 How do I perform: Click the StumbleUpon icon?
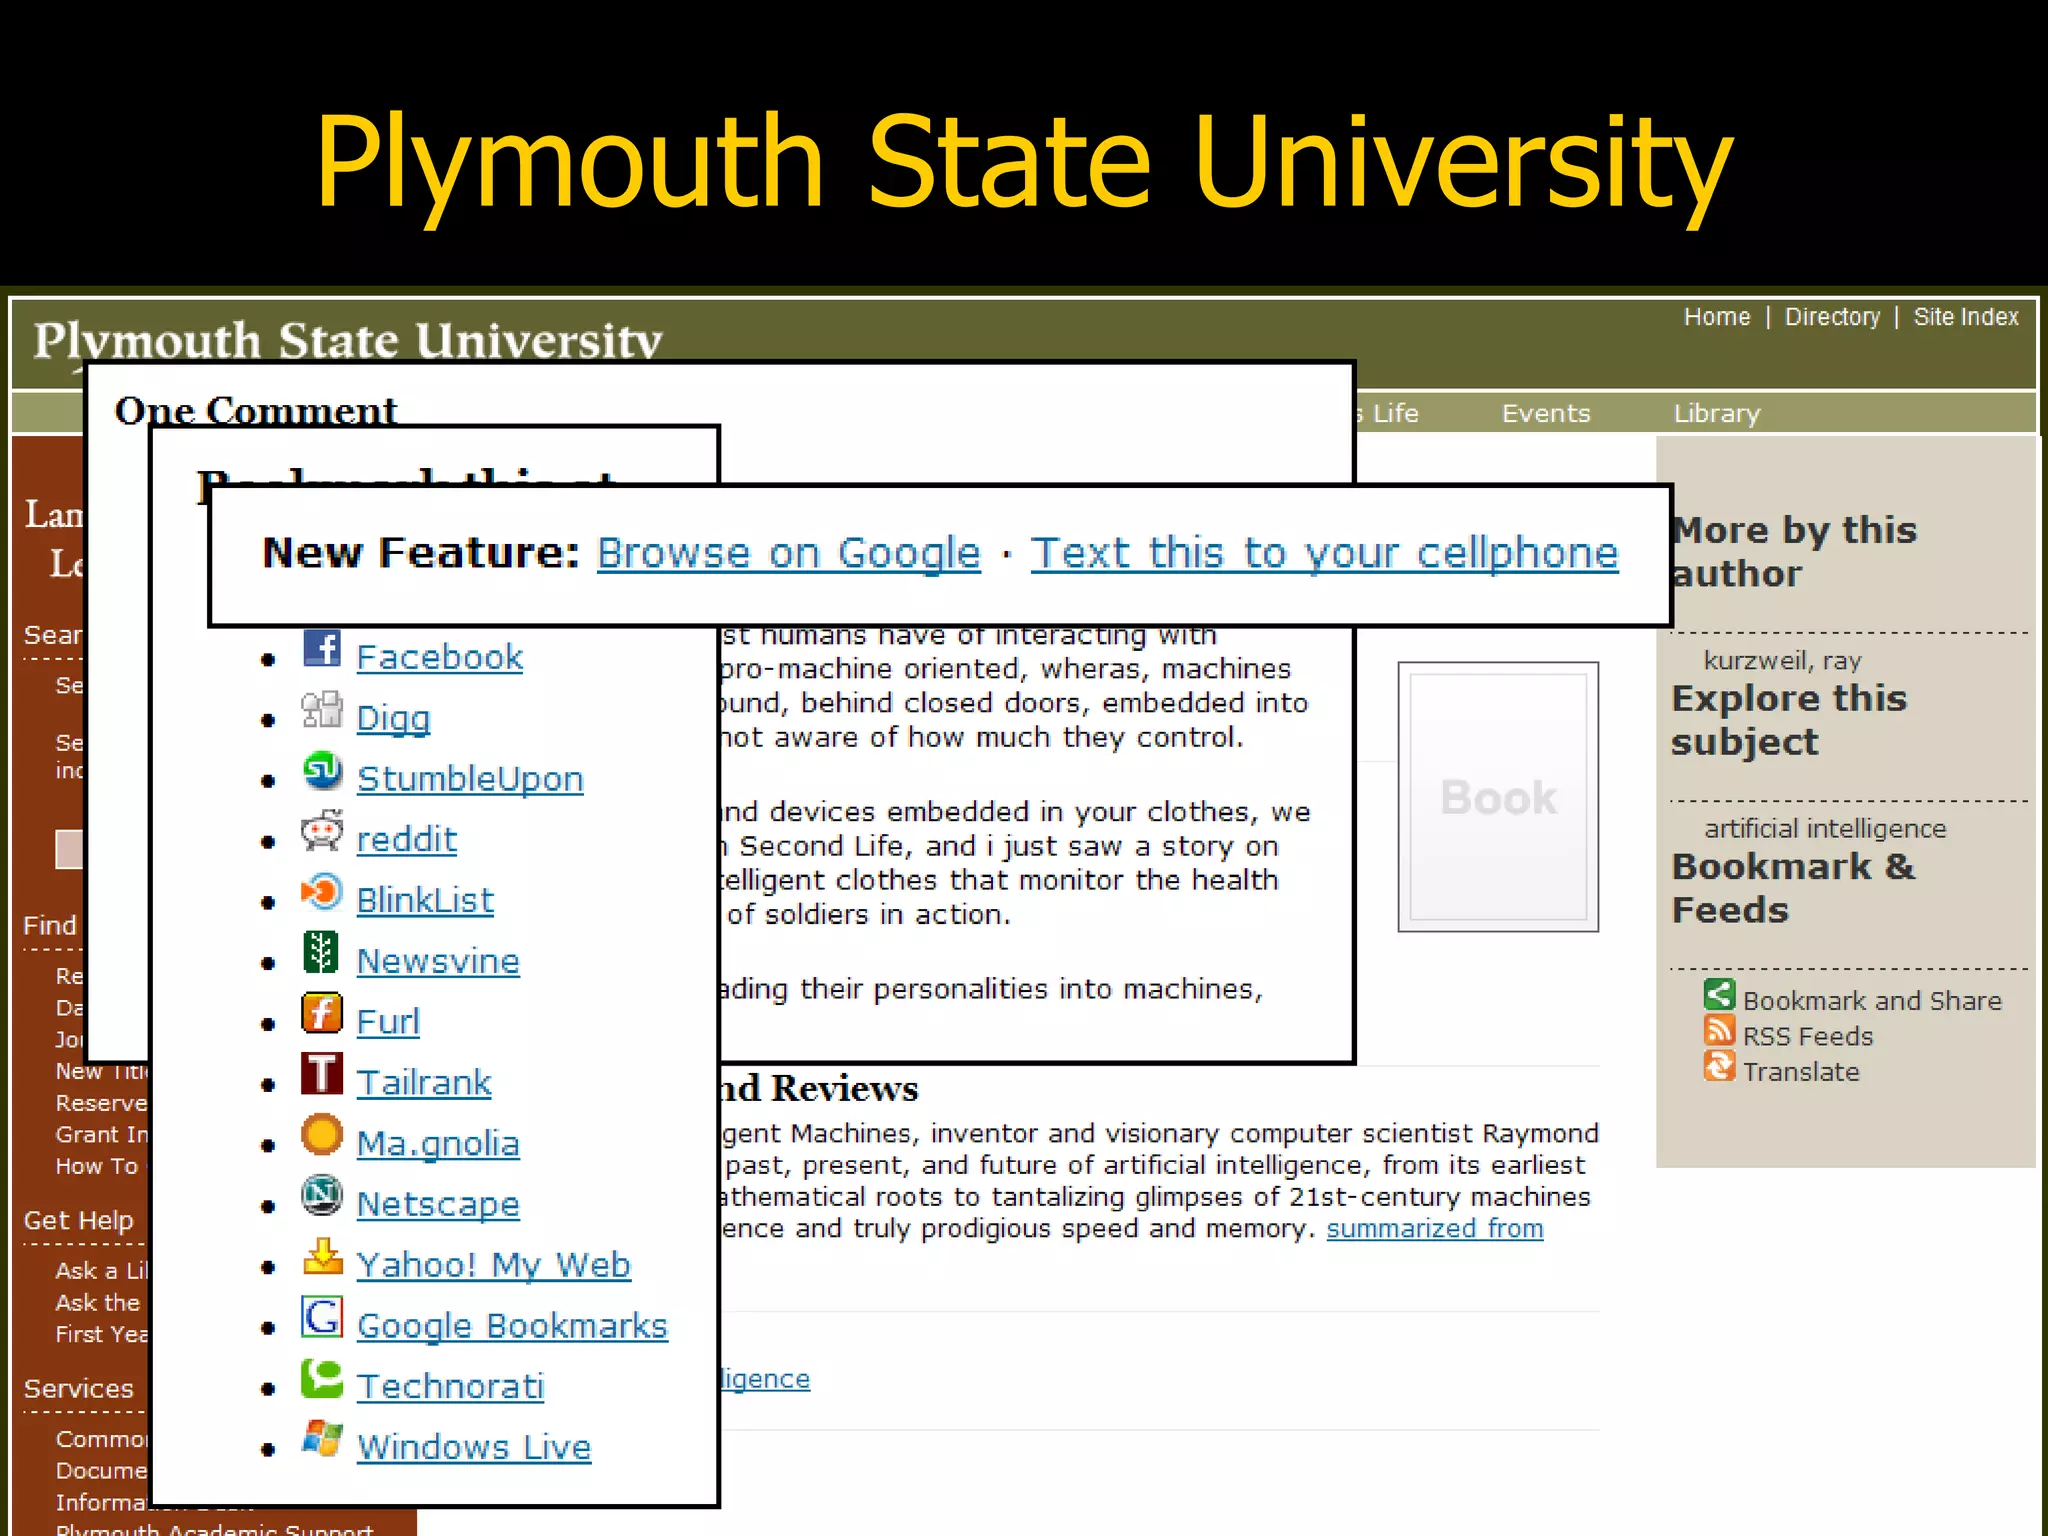[x=322, y=771]
